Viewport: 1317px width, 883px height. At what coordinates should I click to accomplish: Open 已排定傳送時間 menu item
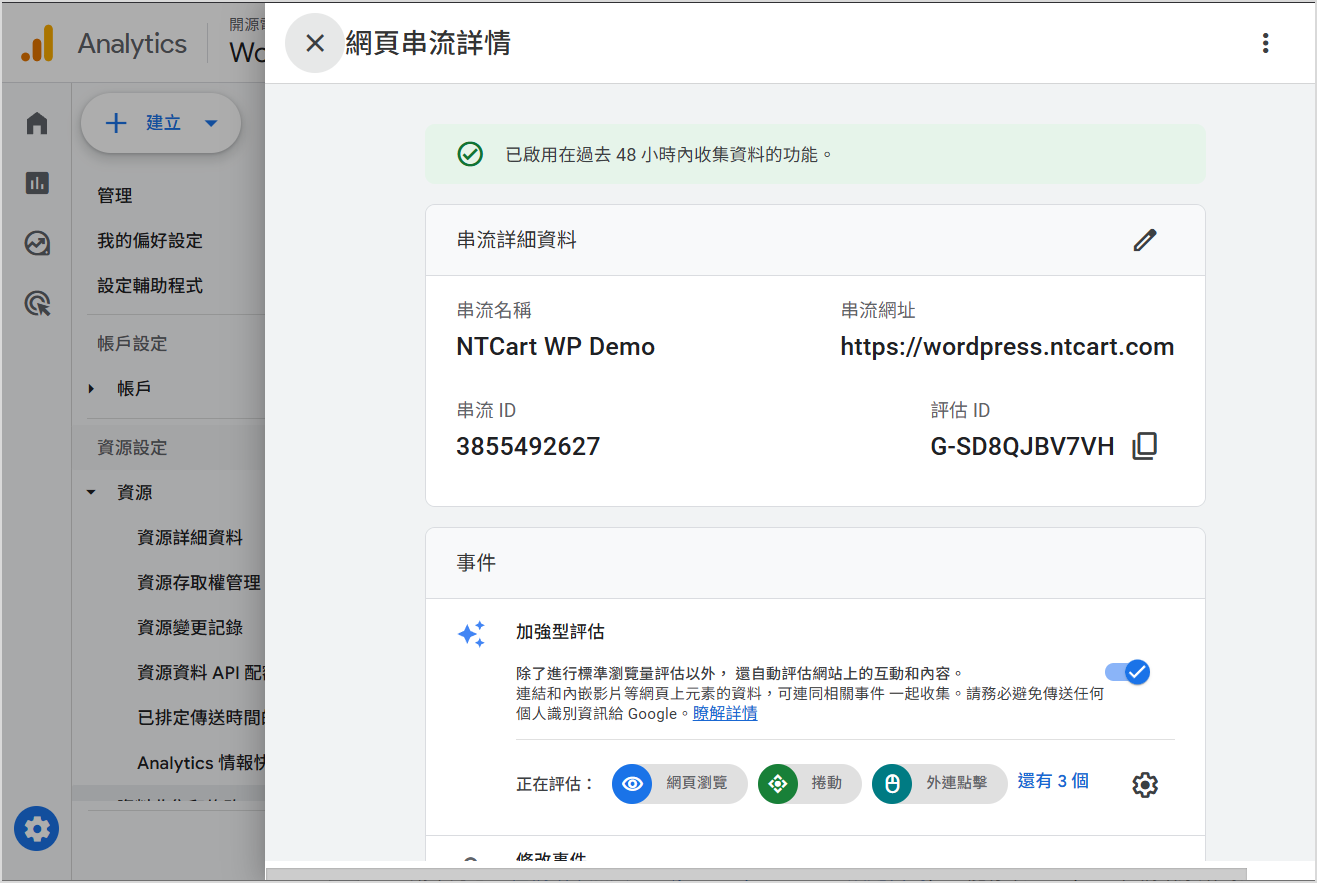(201, 718)
